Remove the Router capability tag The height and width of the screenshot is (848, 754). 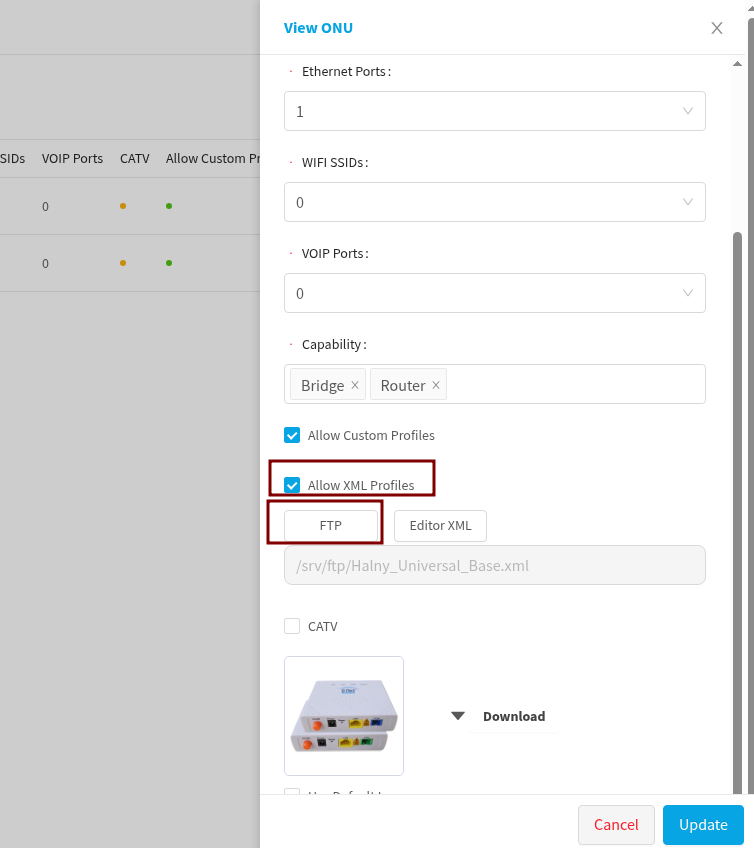click(435, 385)
